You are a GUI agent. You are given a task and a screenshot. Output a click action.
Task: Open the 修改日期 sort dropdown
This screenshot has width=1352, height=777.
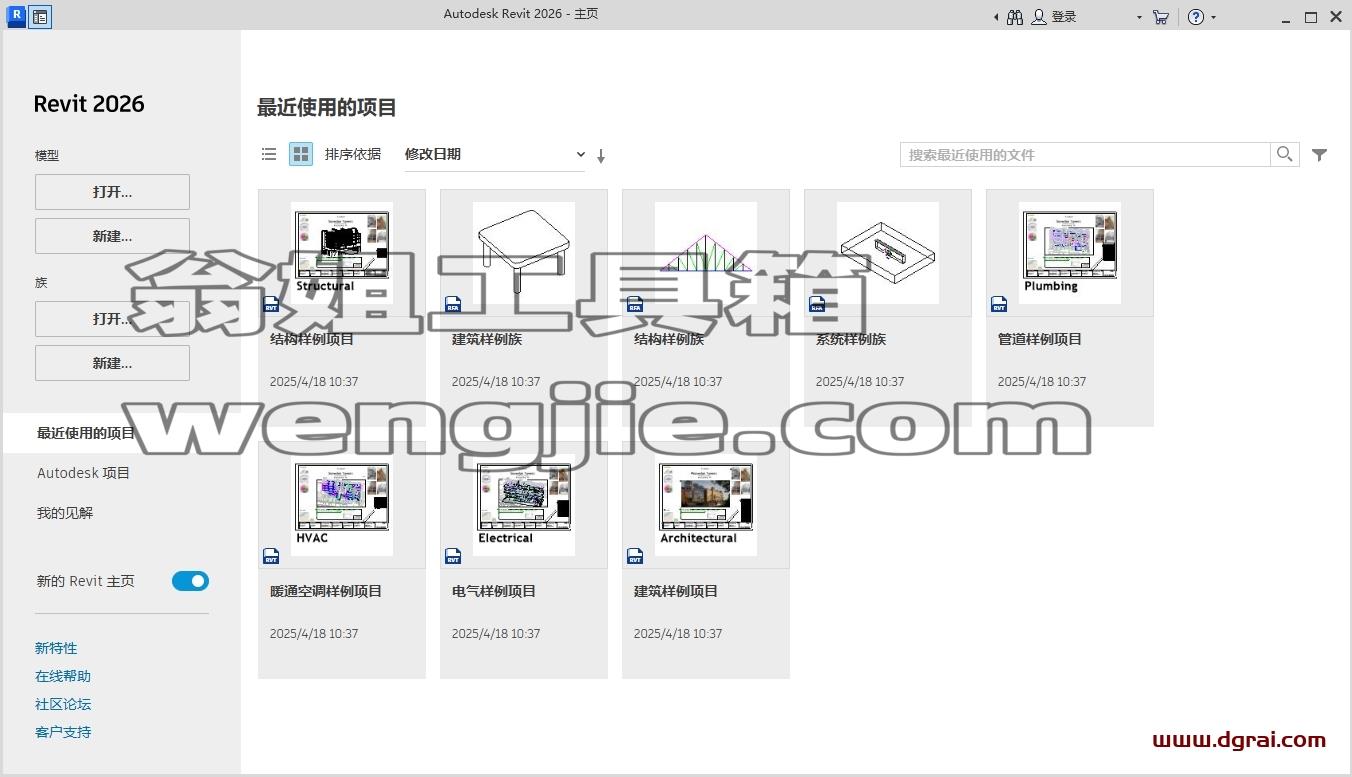point(494,154)
